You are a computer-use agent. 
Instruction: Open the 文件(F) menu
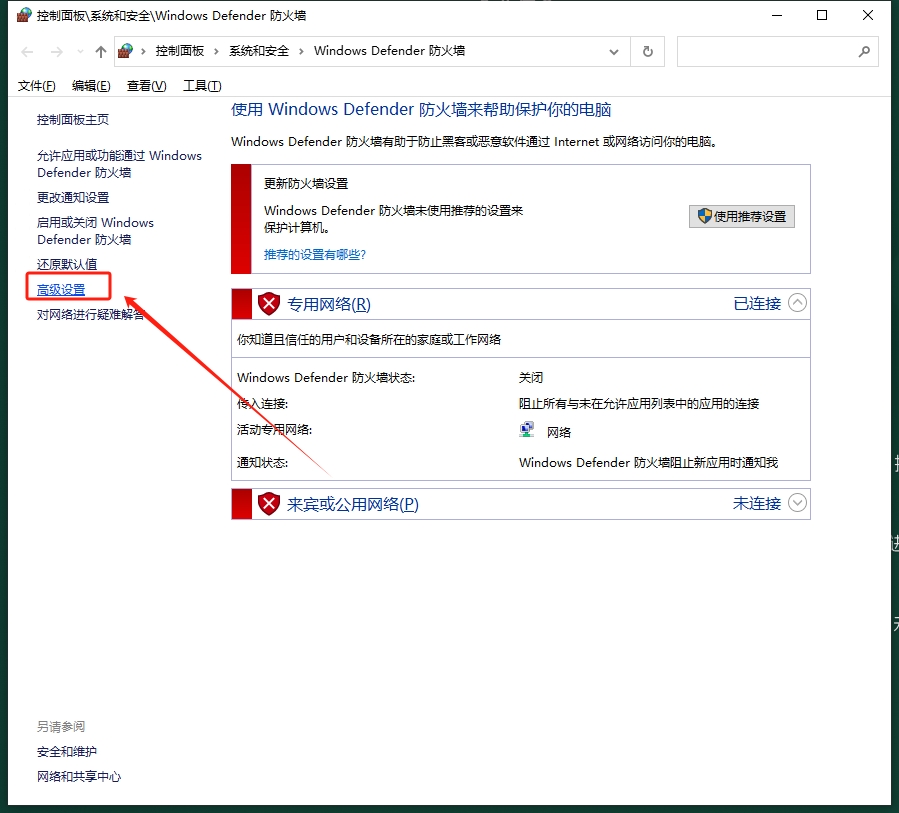click(37, 86)
